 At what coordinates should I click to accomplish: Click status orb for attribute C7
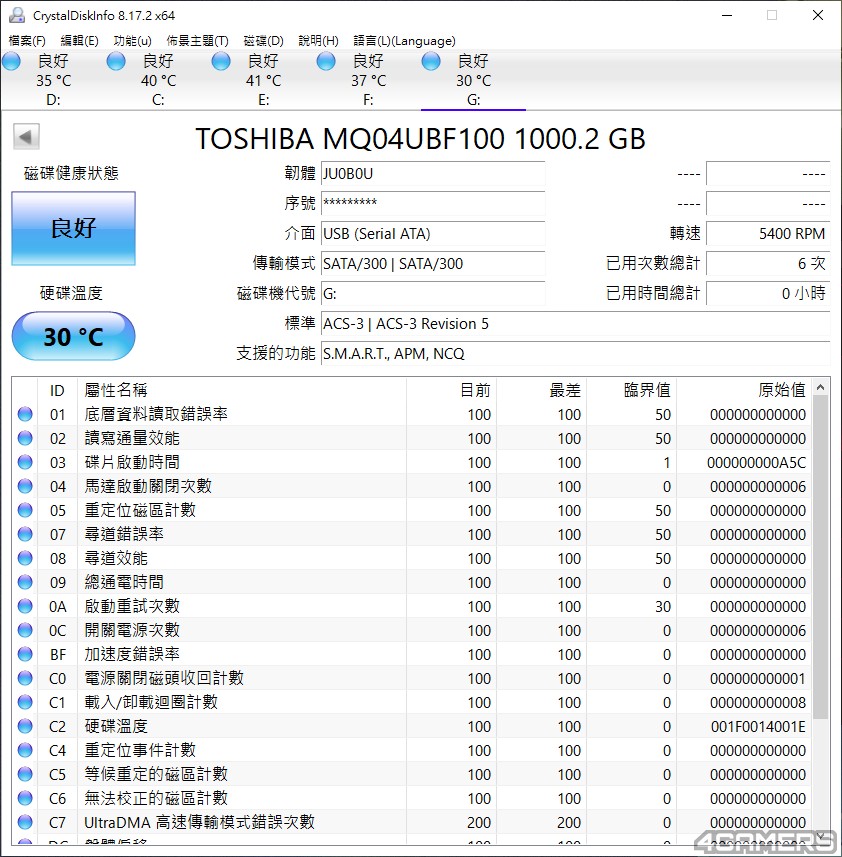click(25, 823)
